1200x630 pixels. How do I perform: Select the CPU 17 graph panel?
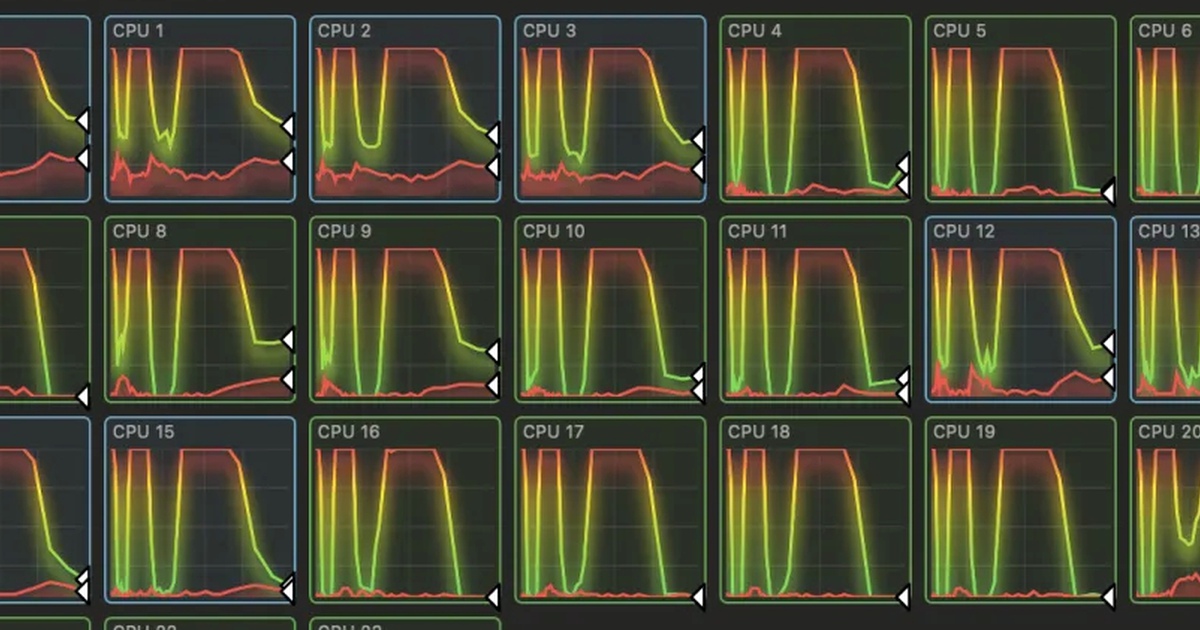point(611,510)
